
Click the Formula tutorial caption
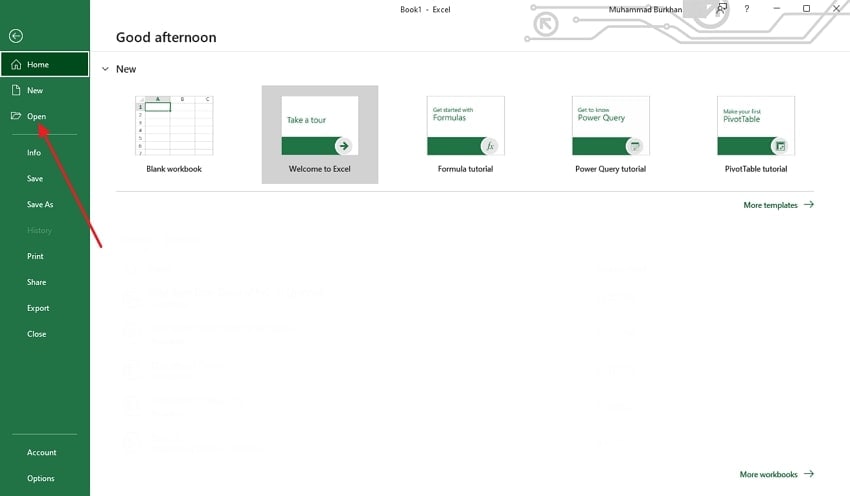click(x=466, y=169)
